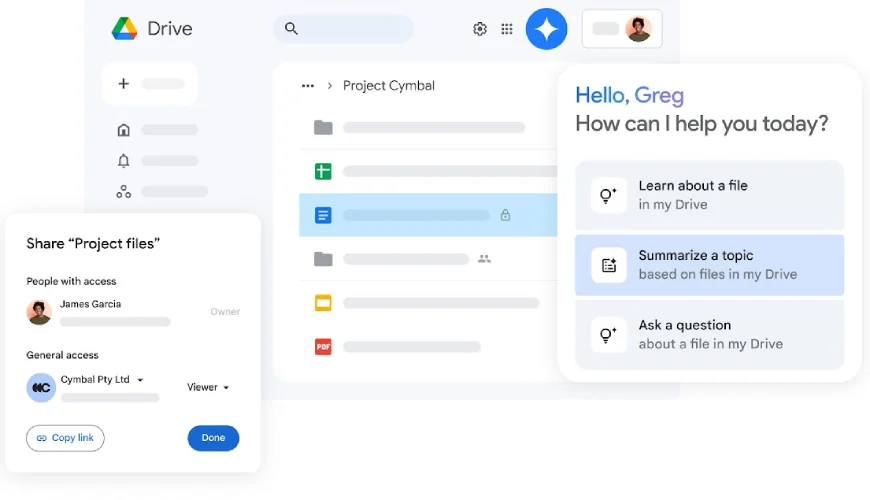Click the James Garcia name
Viewport: 870px width, 500px height.
point(90,304)
